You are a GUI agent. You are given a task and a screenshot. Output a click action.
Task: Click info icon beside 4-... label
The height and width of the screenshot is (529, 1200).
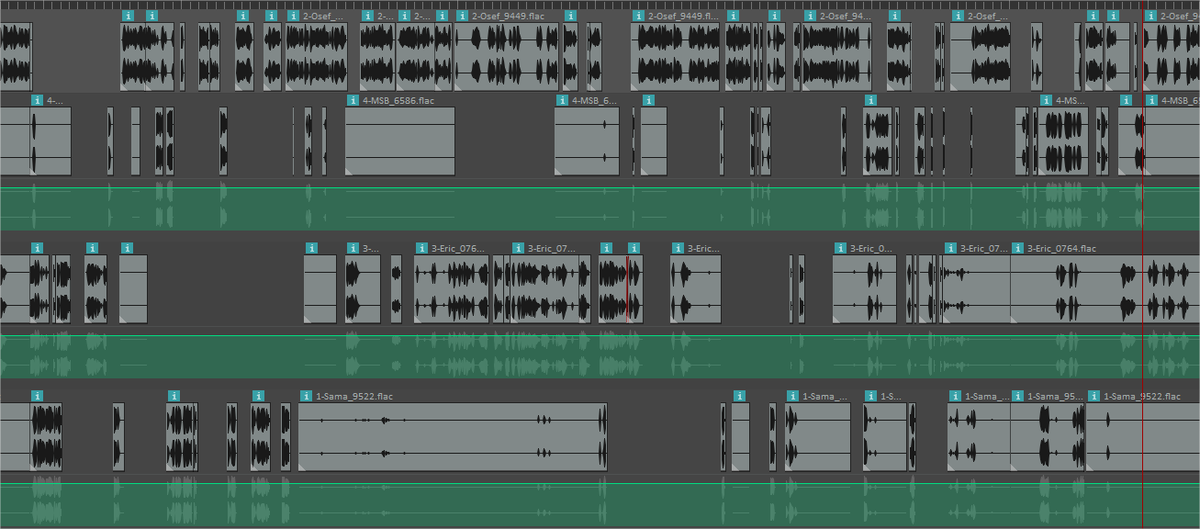coord(38,100)
